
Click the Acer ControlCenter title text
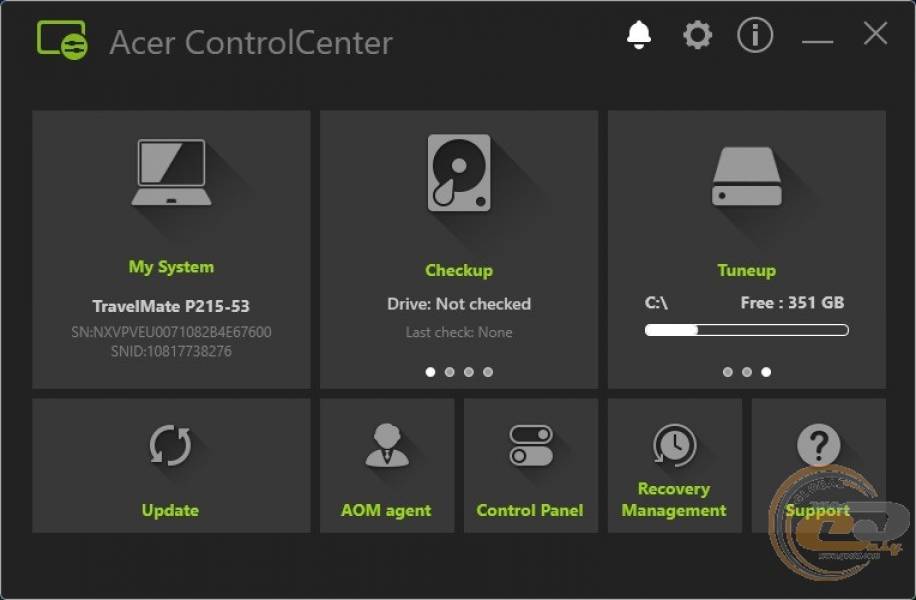(251, 43)
